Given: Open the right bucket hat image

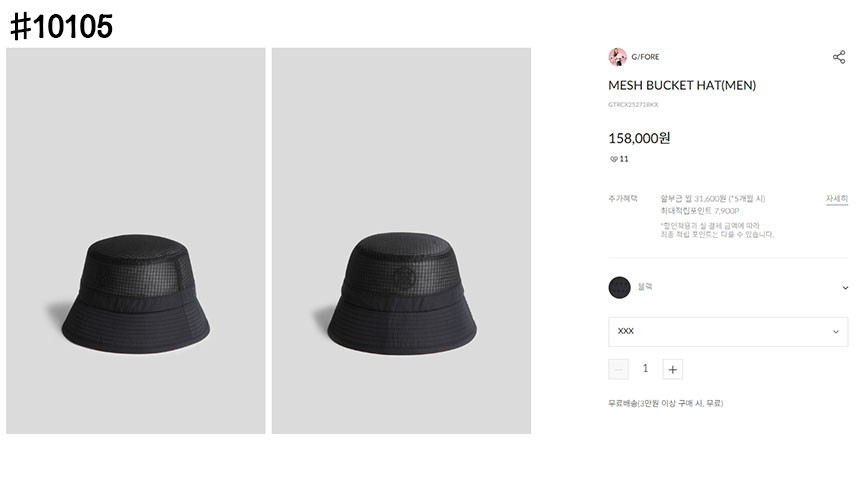Looking at the screenshot, I should pos(401,241).
